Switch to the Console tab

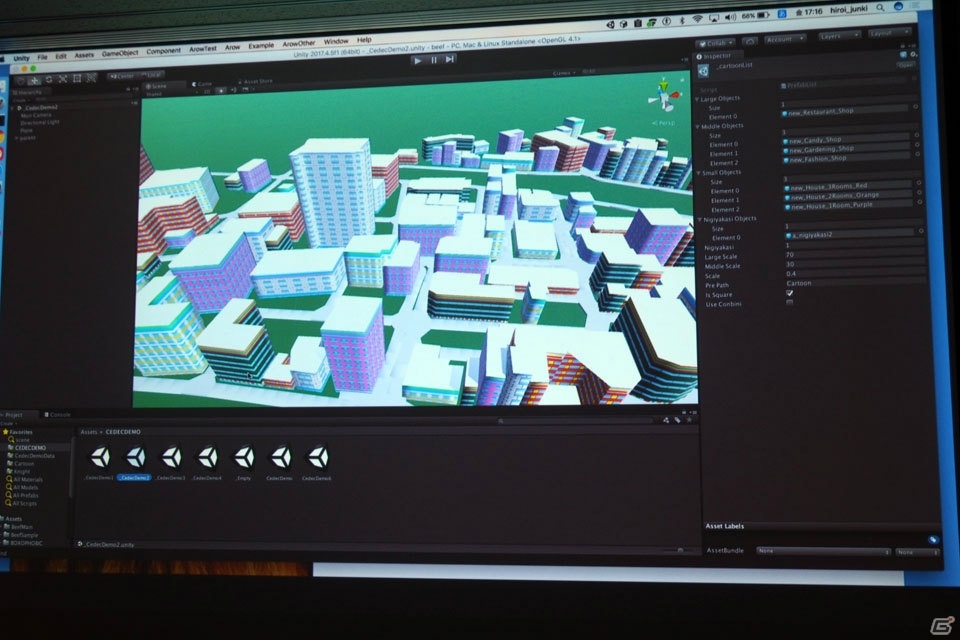pos(58,415)
